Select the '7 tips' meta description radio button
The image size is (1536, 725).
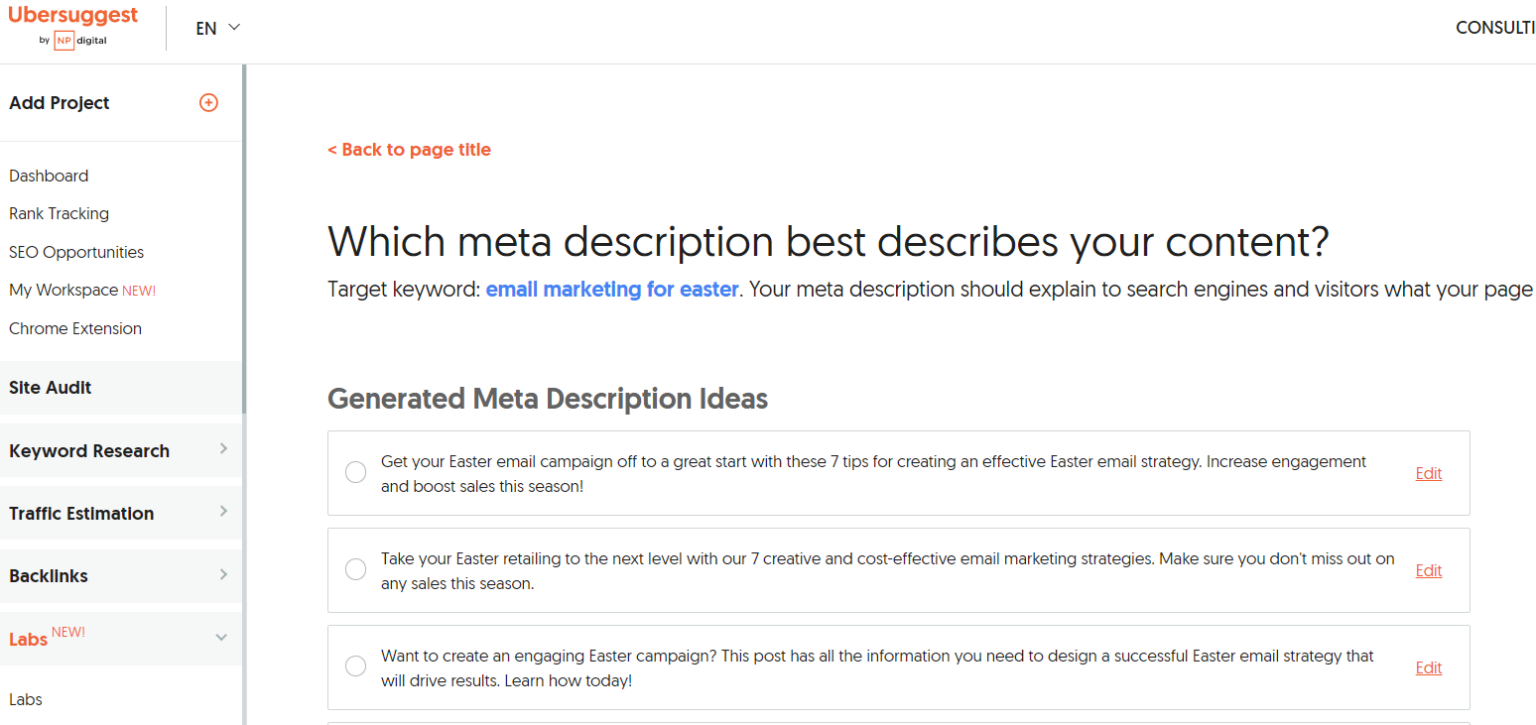(356, 473)
